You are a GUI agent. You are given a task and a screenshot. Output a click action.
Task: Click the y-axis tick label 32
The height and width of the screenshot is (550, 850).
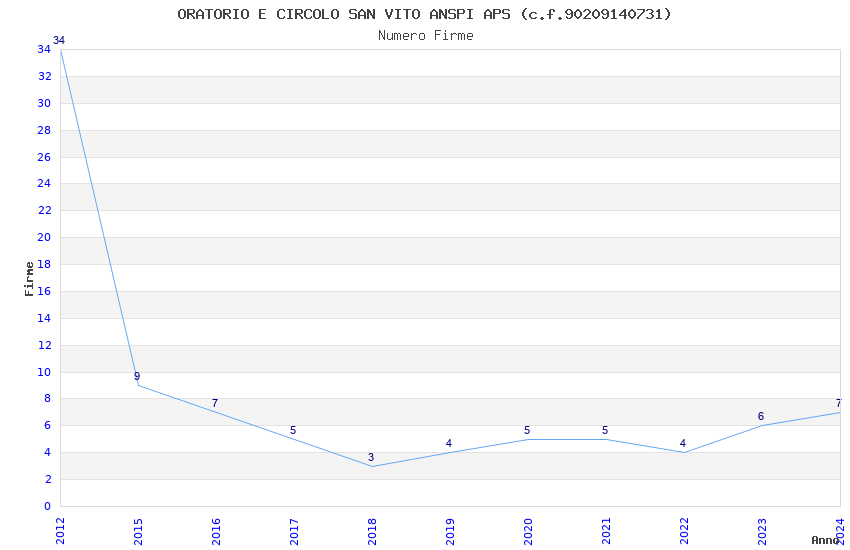click(x=44, y=76)
